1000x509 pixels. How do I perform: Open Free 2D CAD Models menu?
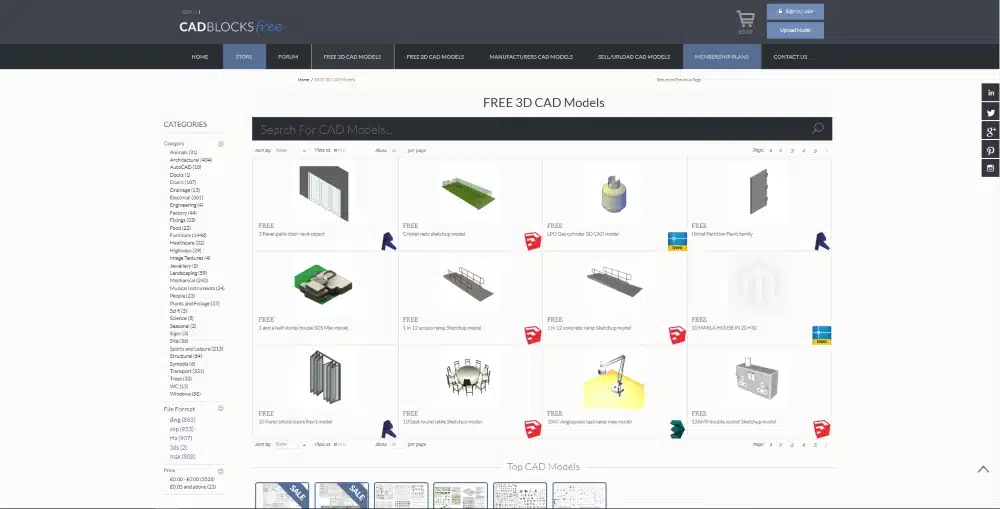[x=435, y=57]
